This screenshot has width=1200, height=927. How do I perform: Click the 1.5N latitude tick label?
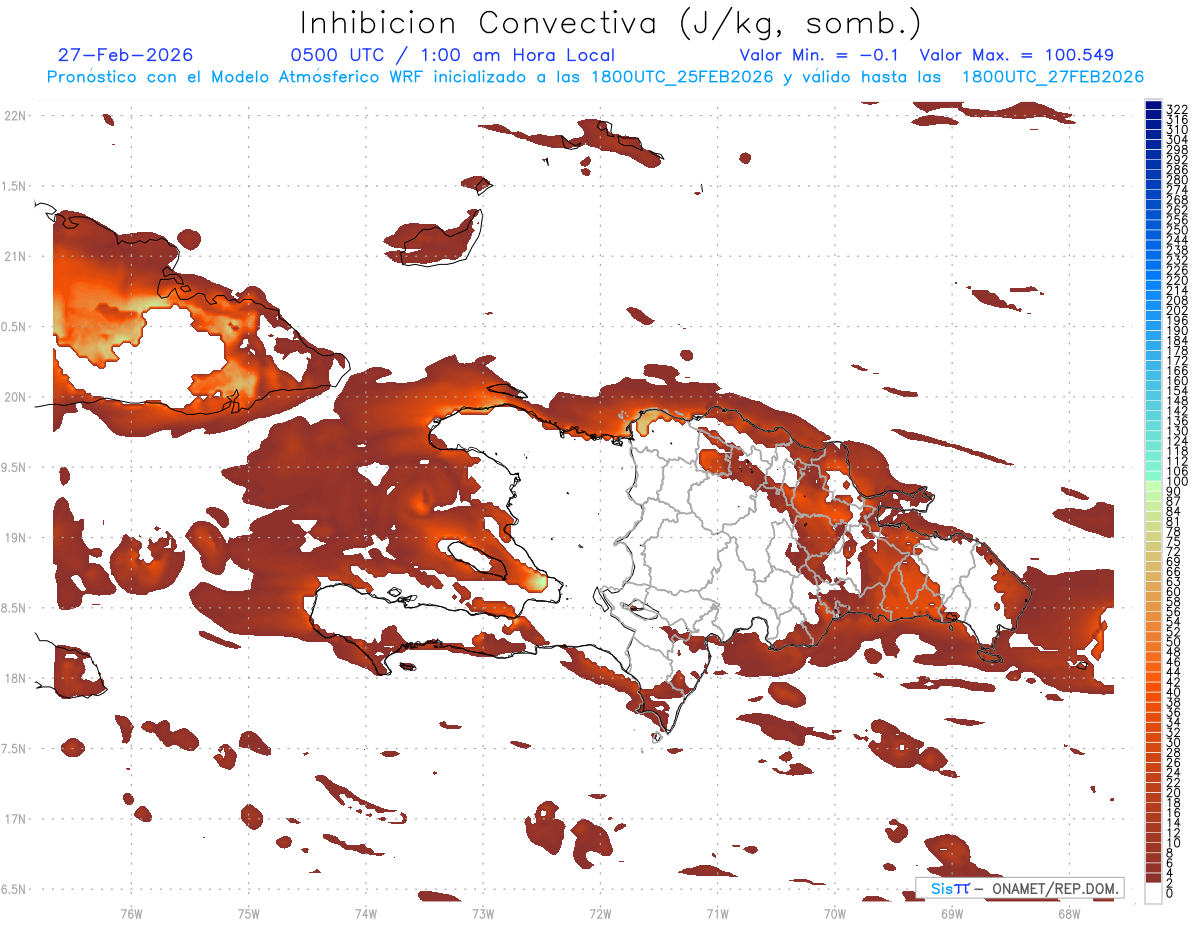[14, 186]
